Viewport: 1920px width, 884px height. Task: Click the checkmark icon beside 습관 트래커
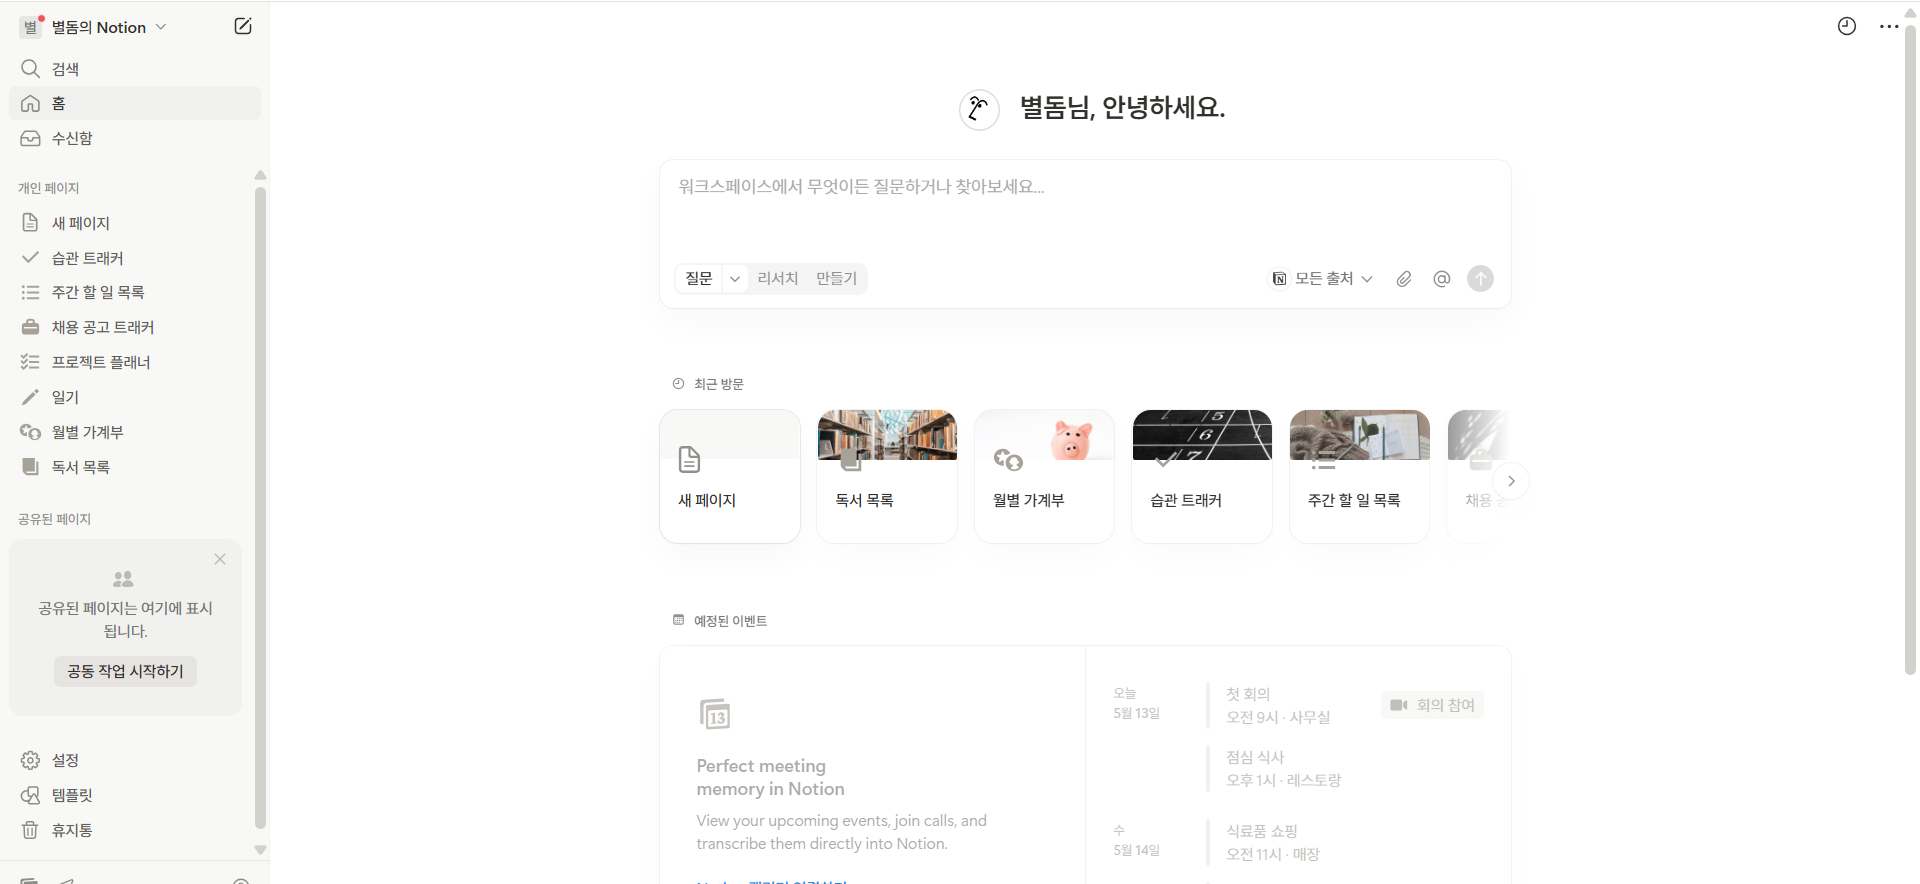pos(30,258)
